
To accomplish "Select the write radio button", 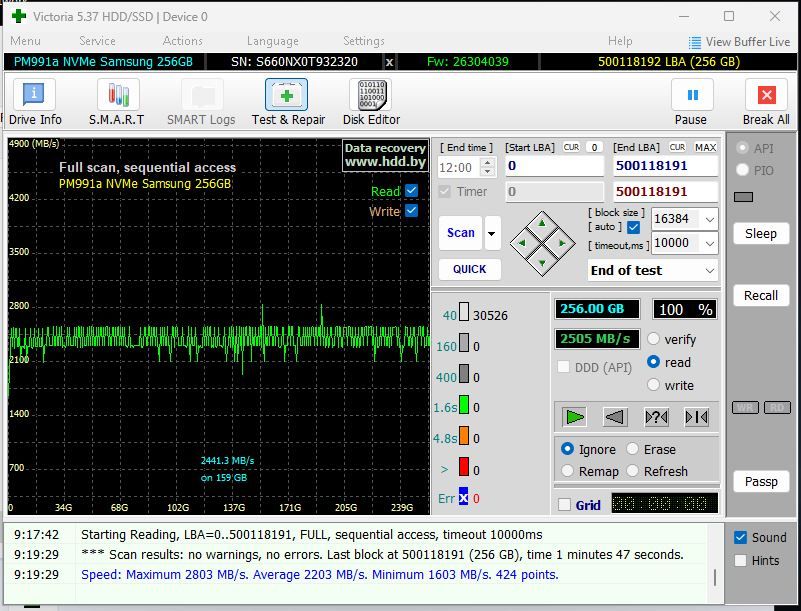I will pyautogui.click(x=653, y=385).
